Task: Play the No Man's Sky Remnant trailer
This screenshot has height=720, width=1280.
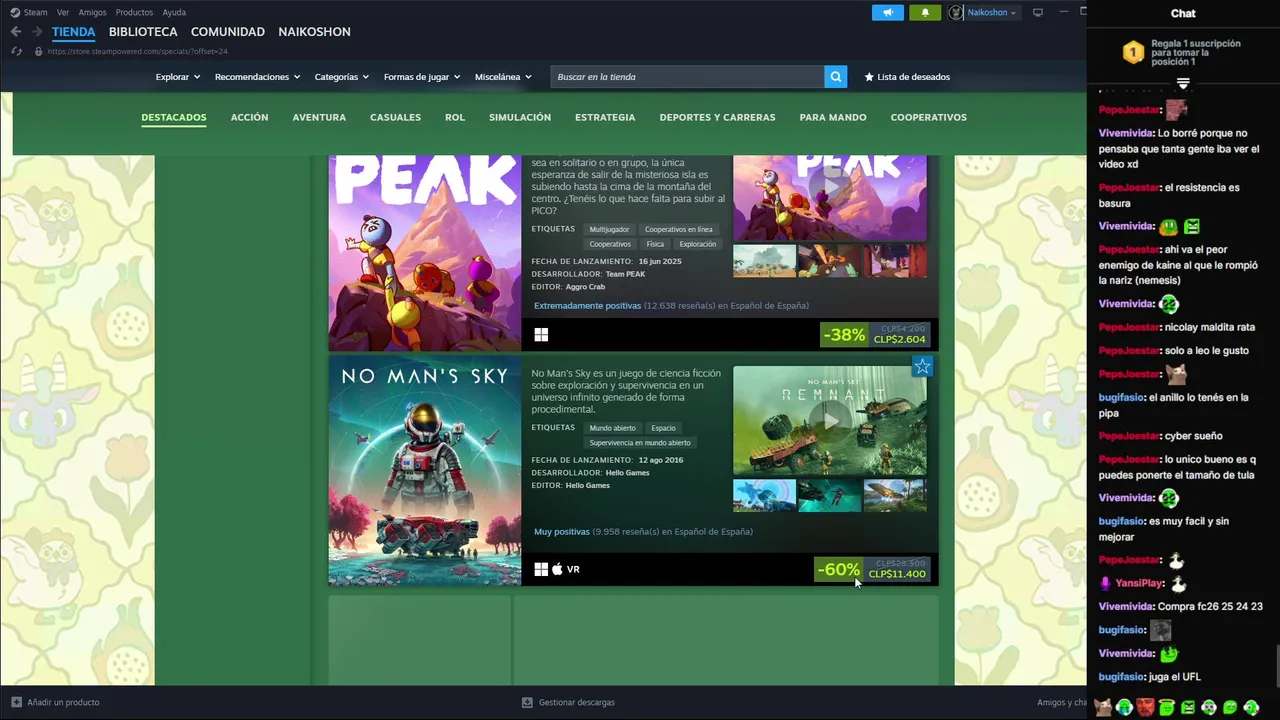Action: tap(830, 421)
